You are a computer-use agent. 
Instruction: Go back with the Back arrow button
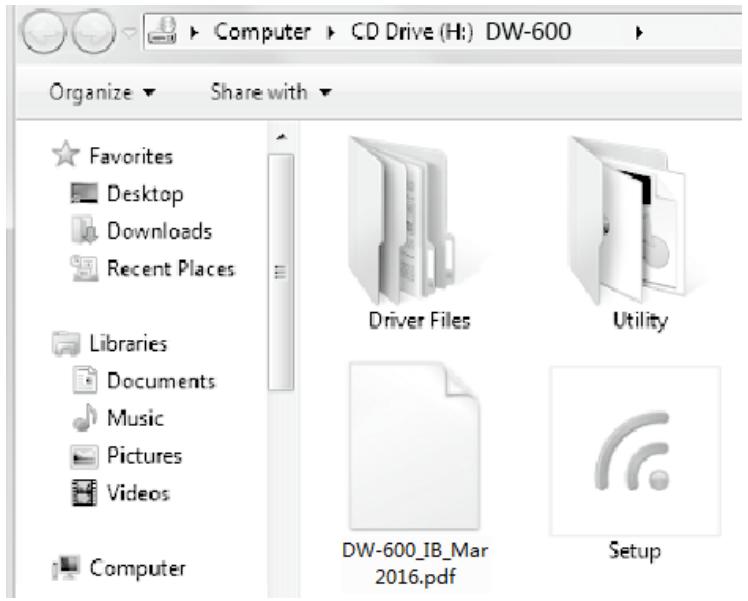[43, 32]
